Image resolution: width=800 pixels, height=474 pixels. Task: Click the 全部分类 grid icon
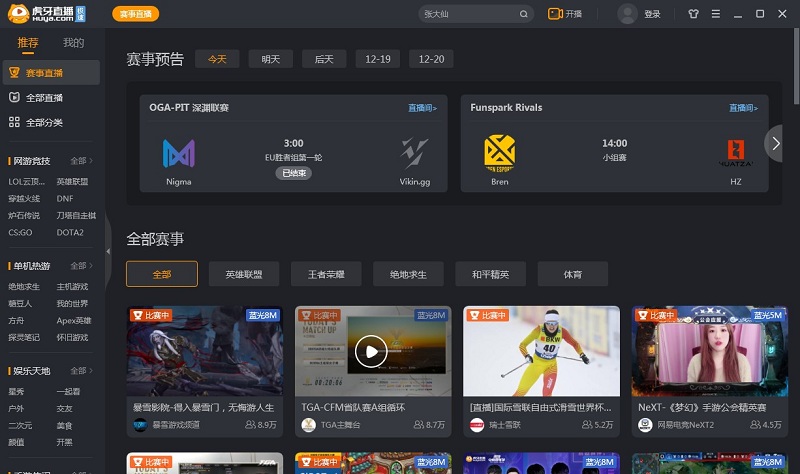click(14, 122)
